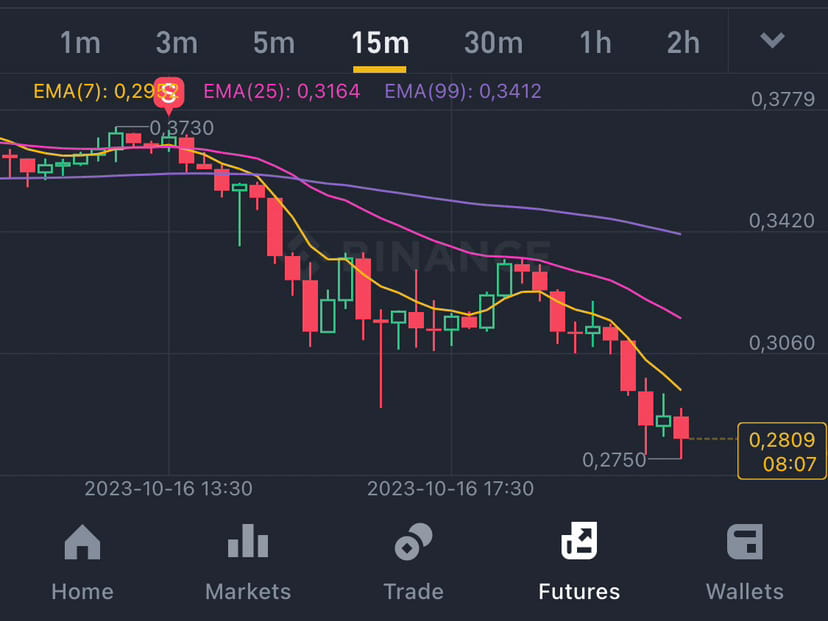Click the 0,3730 high price label
This screenshot has width=828, height=621.
[x=182, y=128]
